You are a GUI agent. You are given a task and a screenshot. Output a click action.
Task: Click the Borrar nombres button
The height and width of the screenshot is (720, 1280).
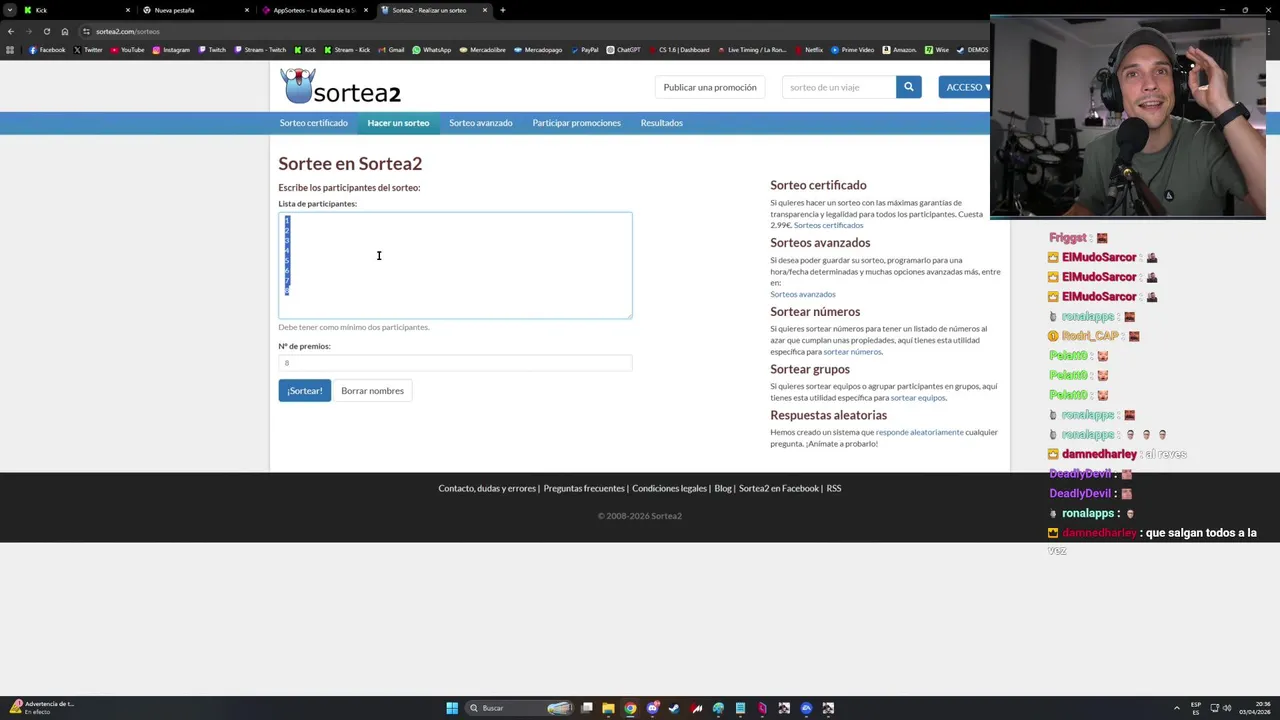click(372, 391)
